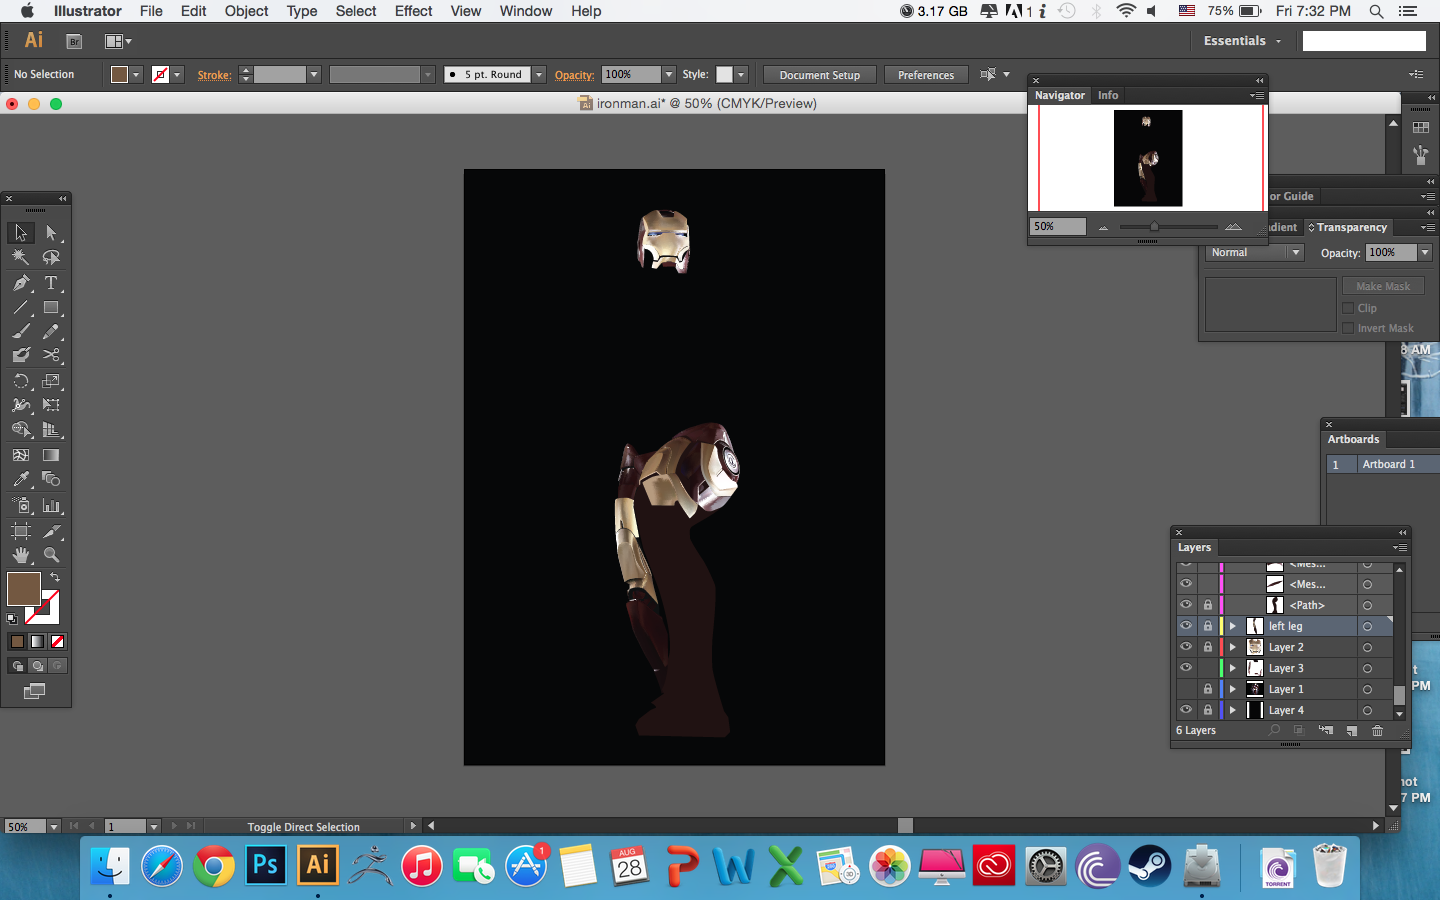Switch to the Info tab
This screenshot has height=900, width=1440.
pos(1108,95)
